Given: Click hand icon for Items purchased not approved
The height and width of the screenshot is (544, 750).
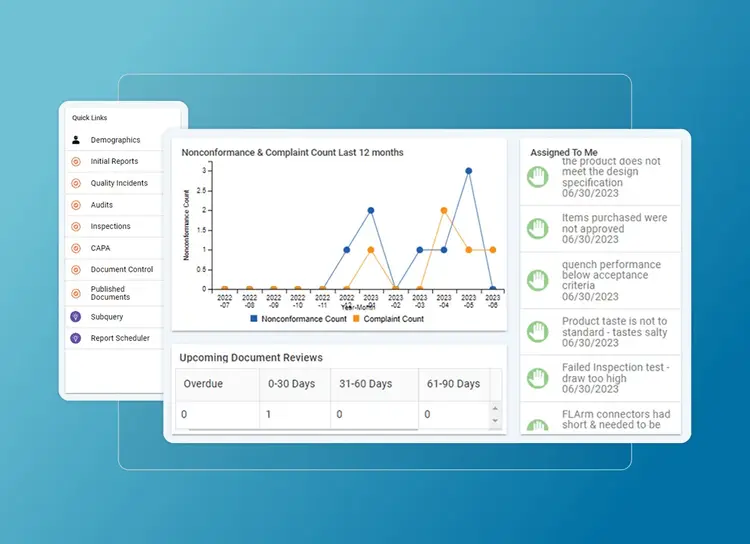Looking at the screenshot, I should pos(538,228).
